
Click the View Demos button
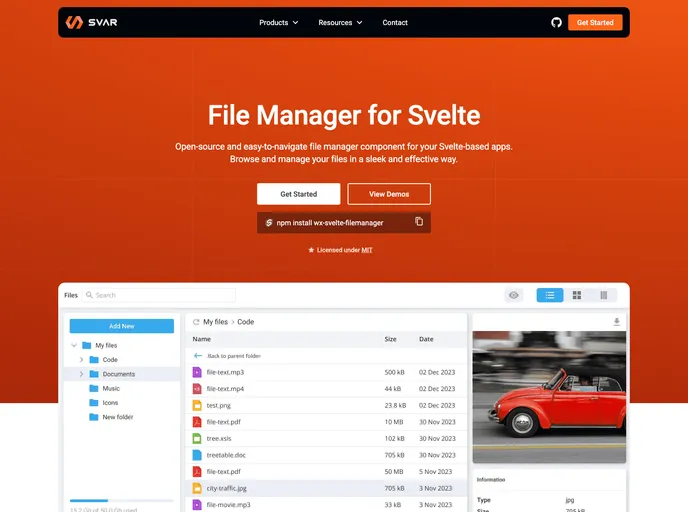pyautogui.click(x=389, y=194)
